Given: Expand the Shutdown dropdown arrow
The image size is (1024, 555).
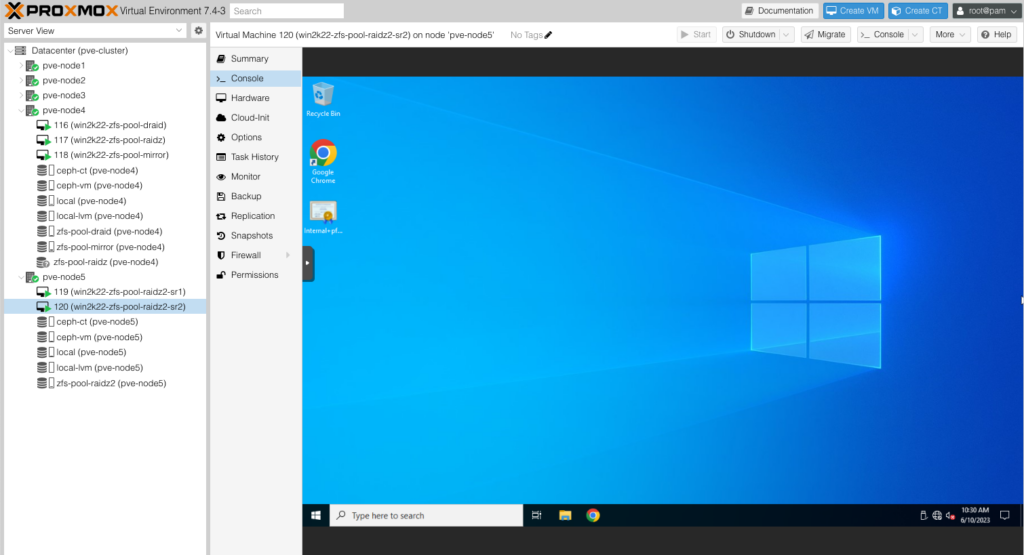Looking at the screenshot, I should (786, 35).
